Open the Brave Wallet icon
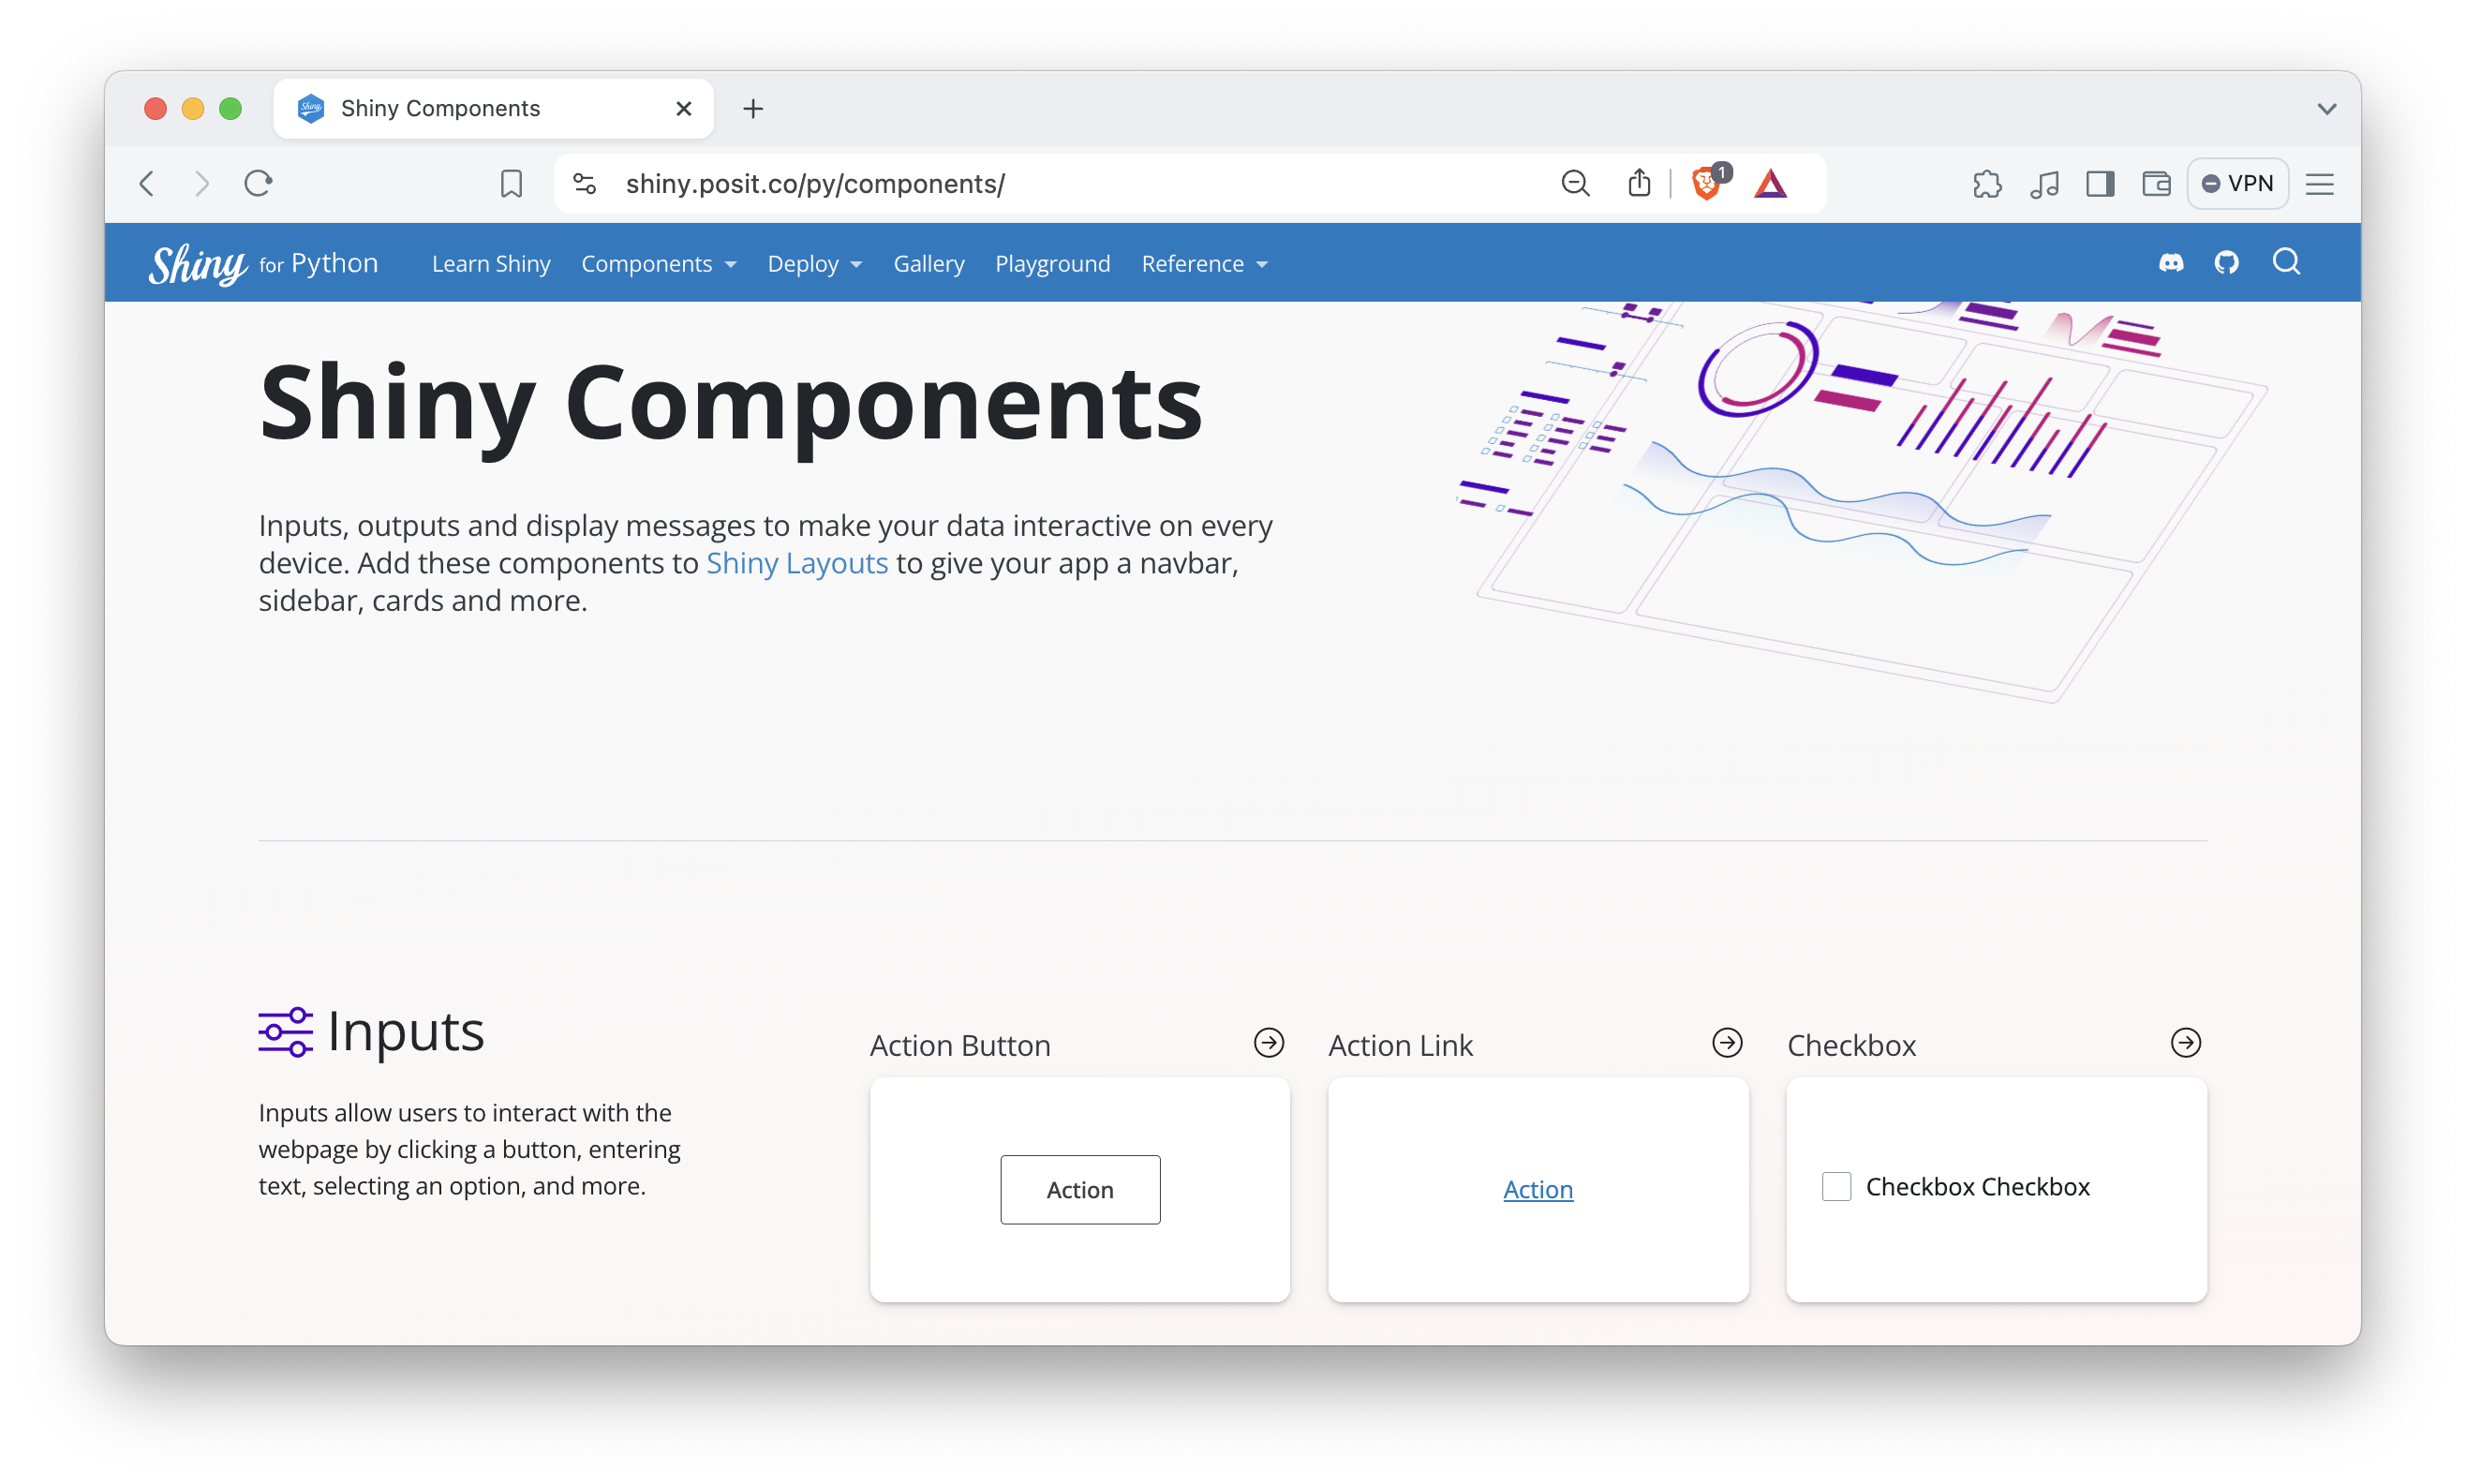 tap(2156, 184)
